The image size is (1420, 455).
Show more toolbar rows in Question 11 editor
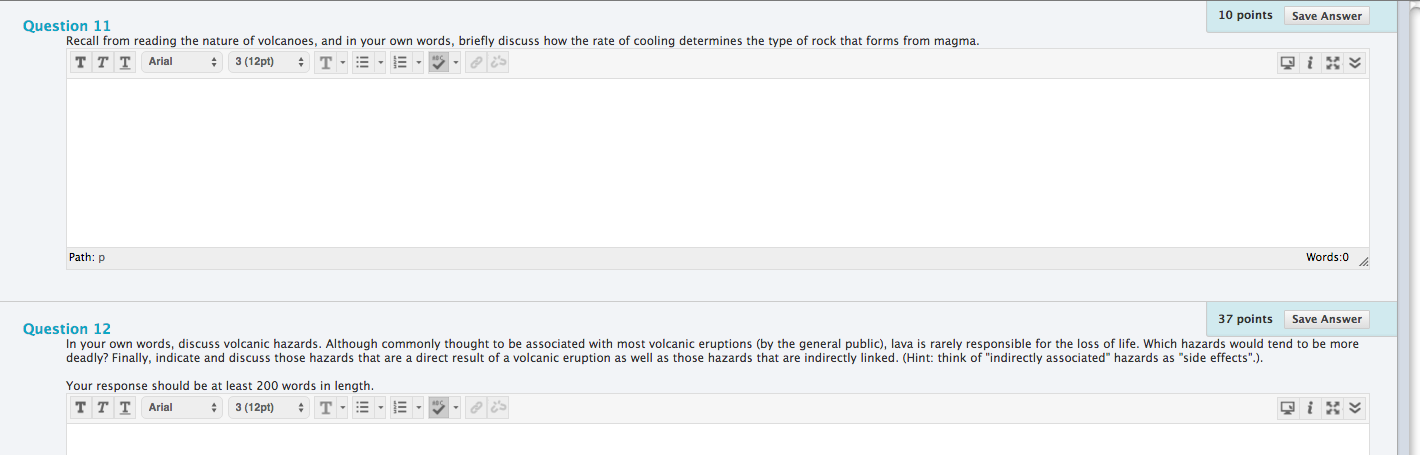coord(1354,63)
